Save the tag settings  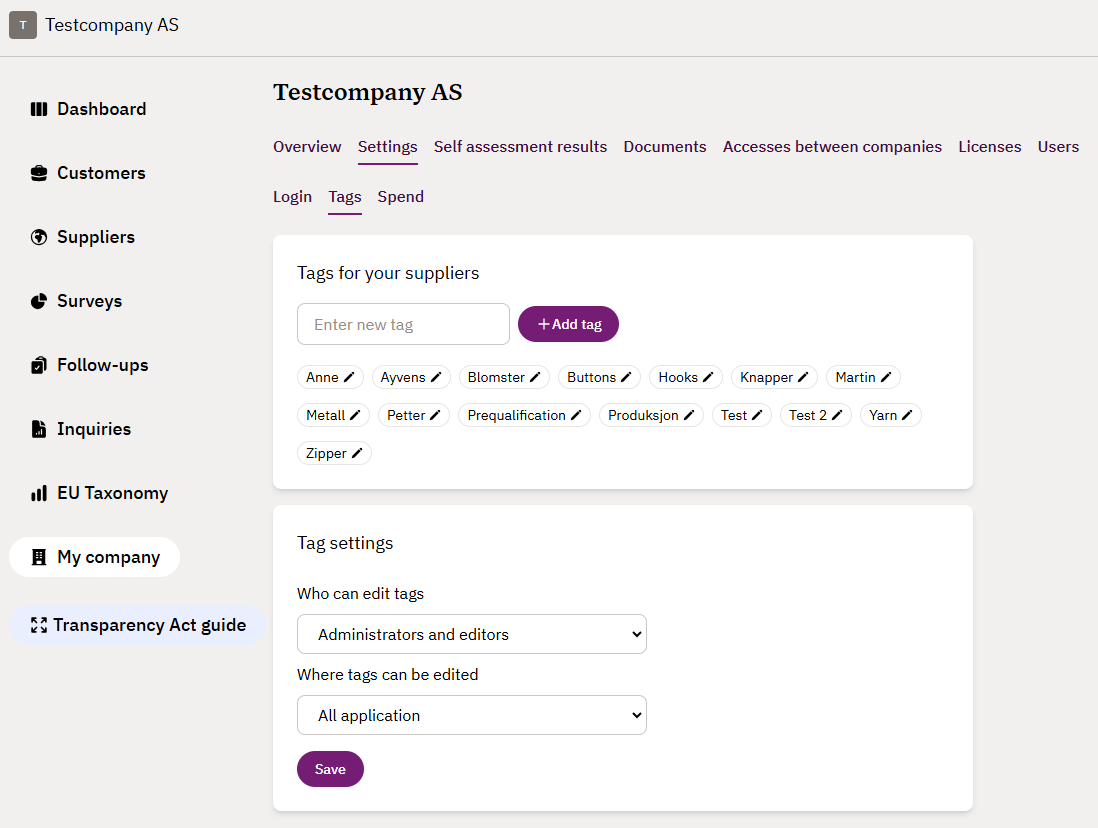pos(330,769)
